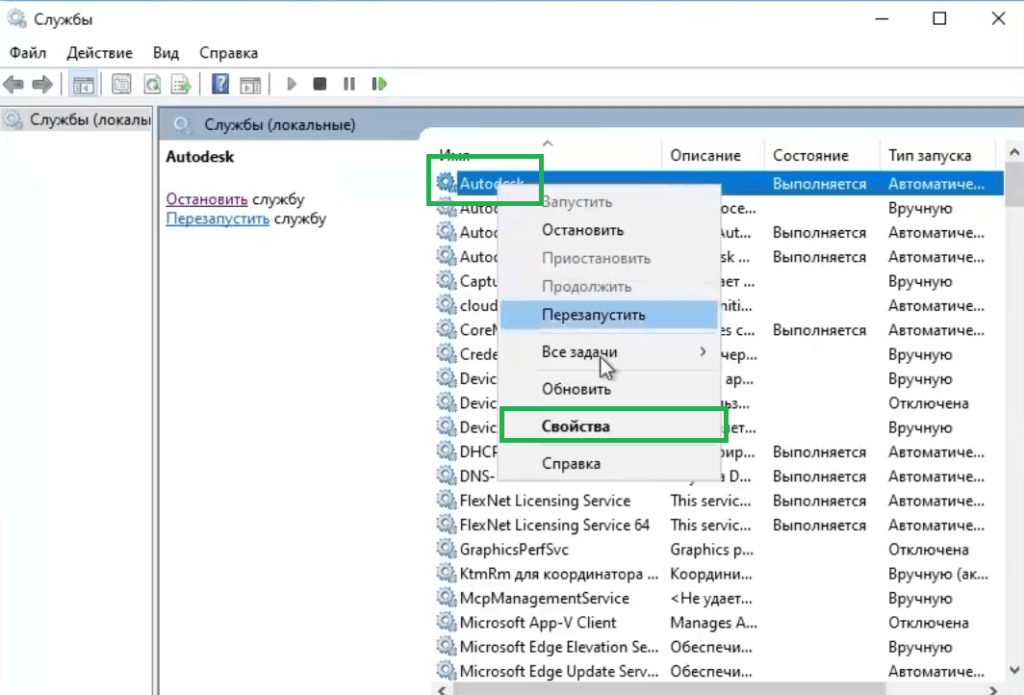Click the Перезапустить service link in left panel
1024x695 pixels.
(217, 219)
